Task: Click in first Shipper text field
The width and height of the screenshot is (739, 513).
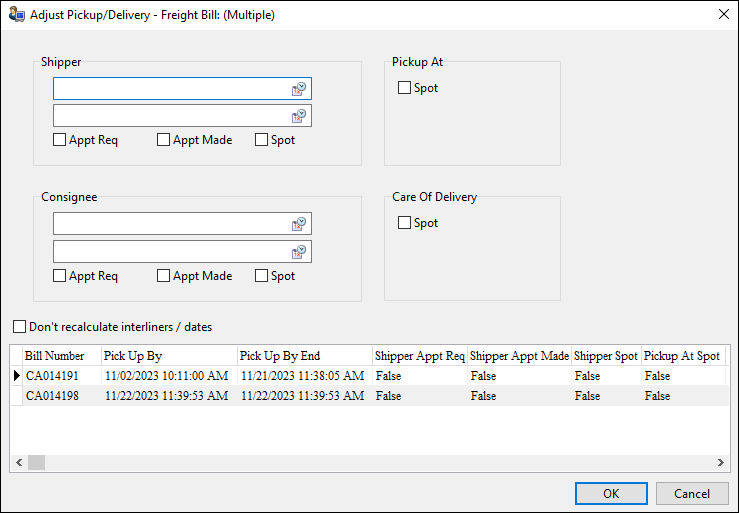Action: [170, 89]
